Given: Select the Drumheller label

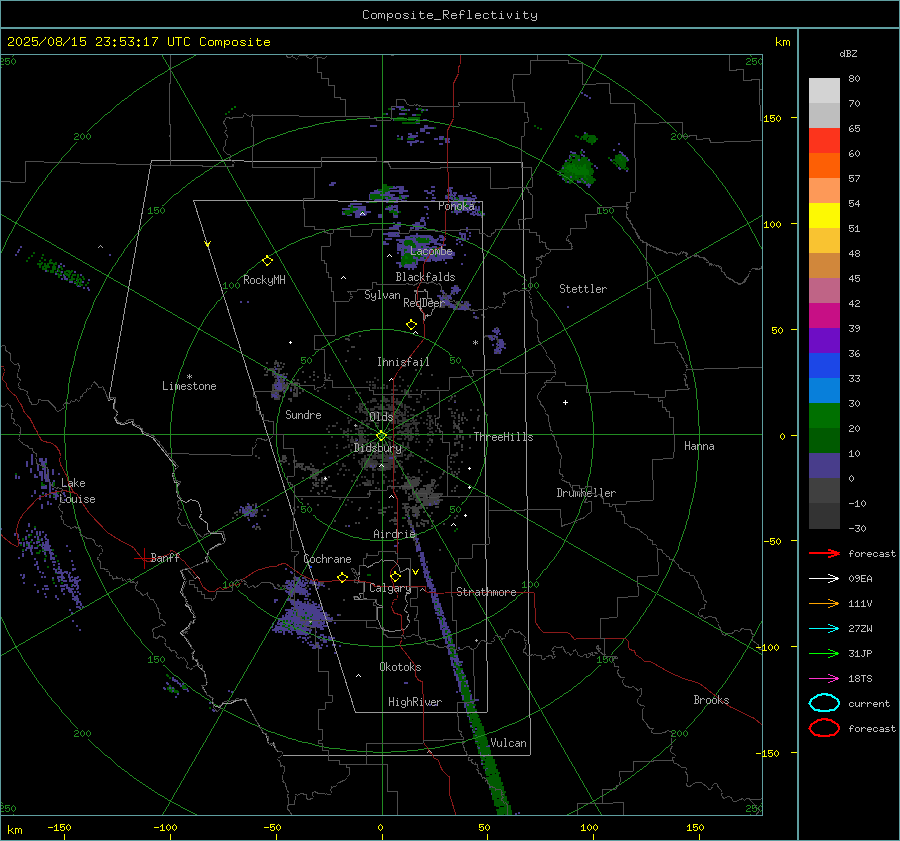Looking at the screenshot, I should (586, 493).
